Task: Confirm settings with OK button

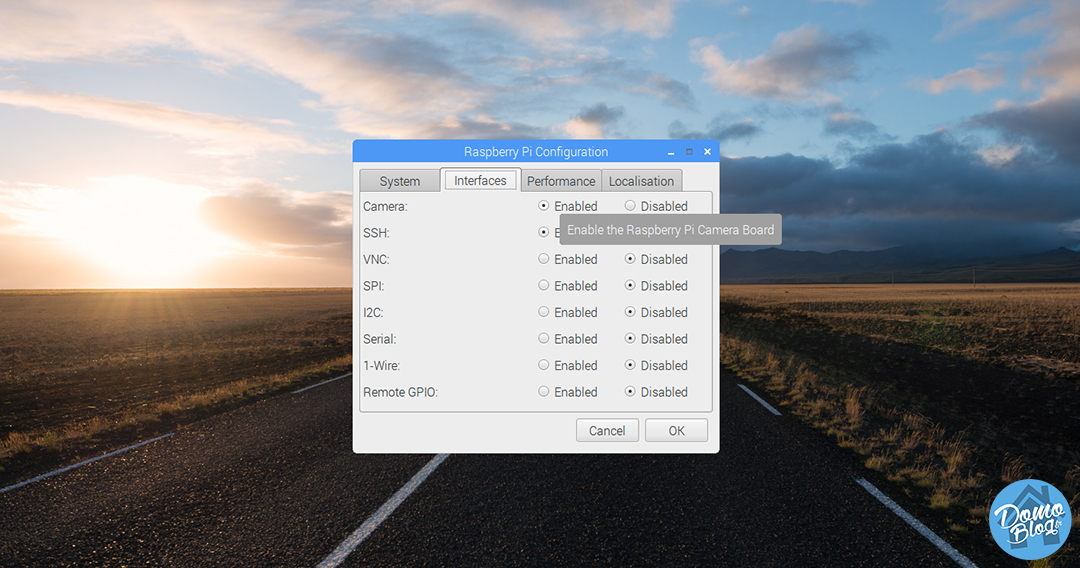Action: (x=676, y=430)
